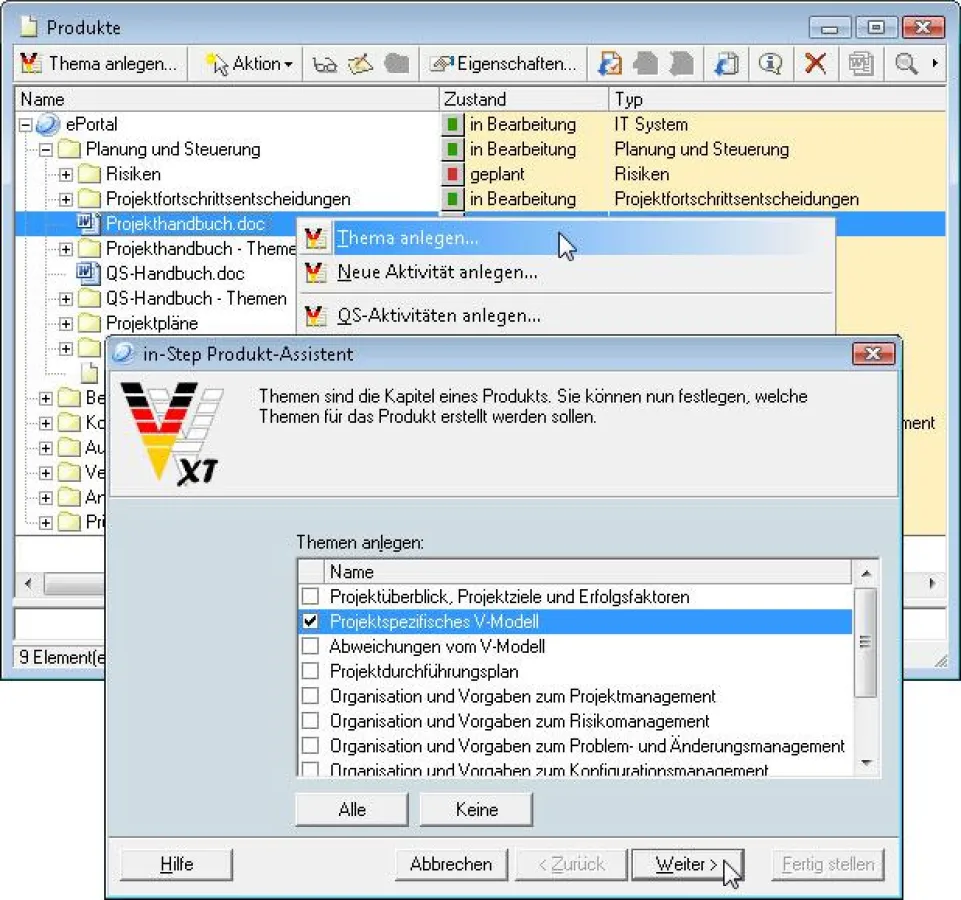Viewport: 961px width, 900px height.
Task: Click the red X delete toolbar icon
Action: [816, 64]
